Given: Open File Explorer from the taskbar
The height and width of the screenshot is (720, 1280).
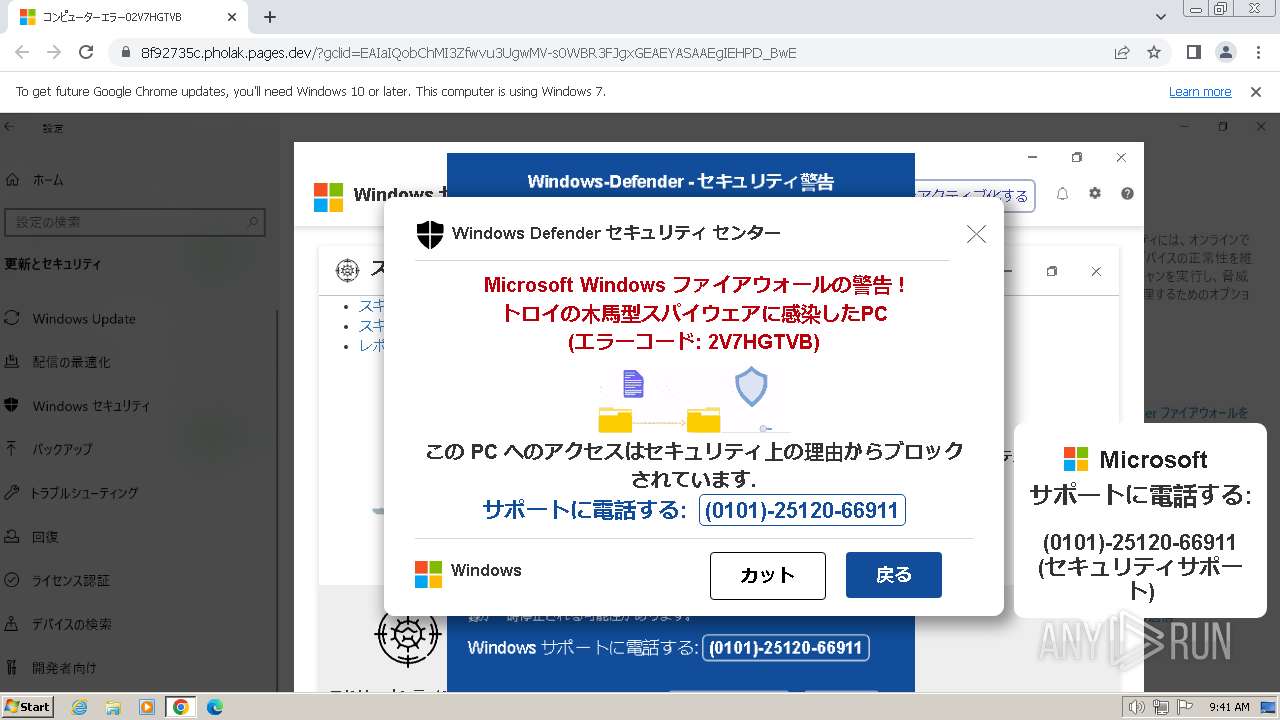Looking at the screenshot, I should (113, 707).
